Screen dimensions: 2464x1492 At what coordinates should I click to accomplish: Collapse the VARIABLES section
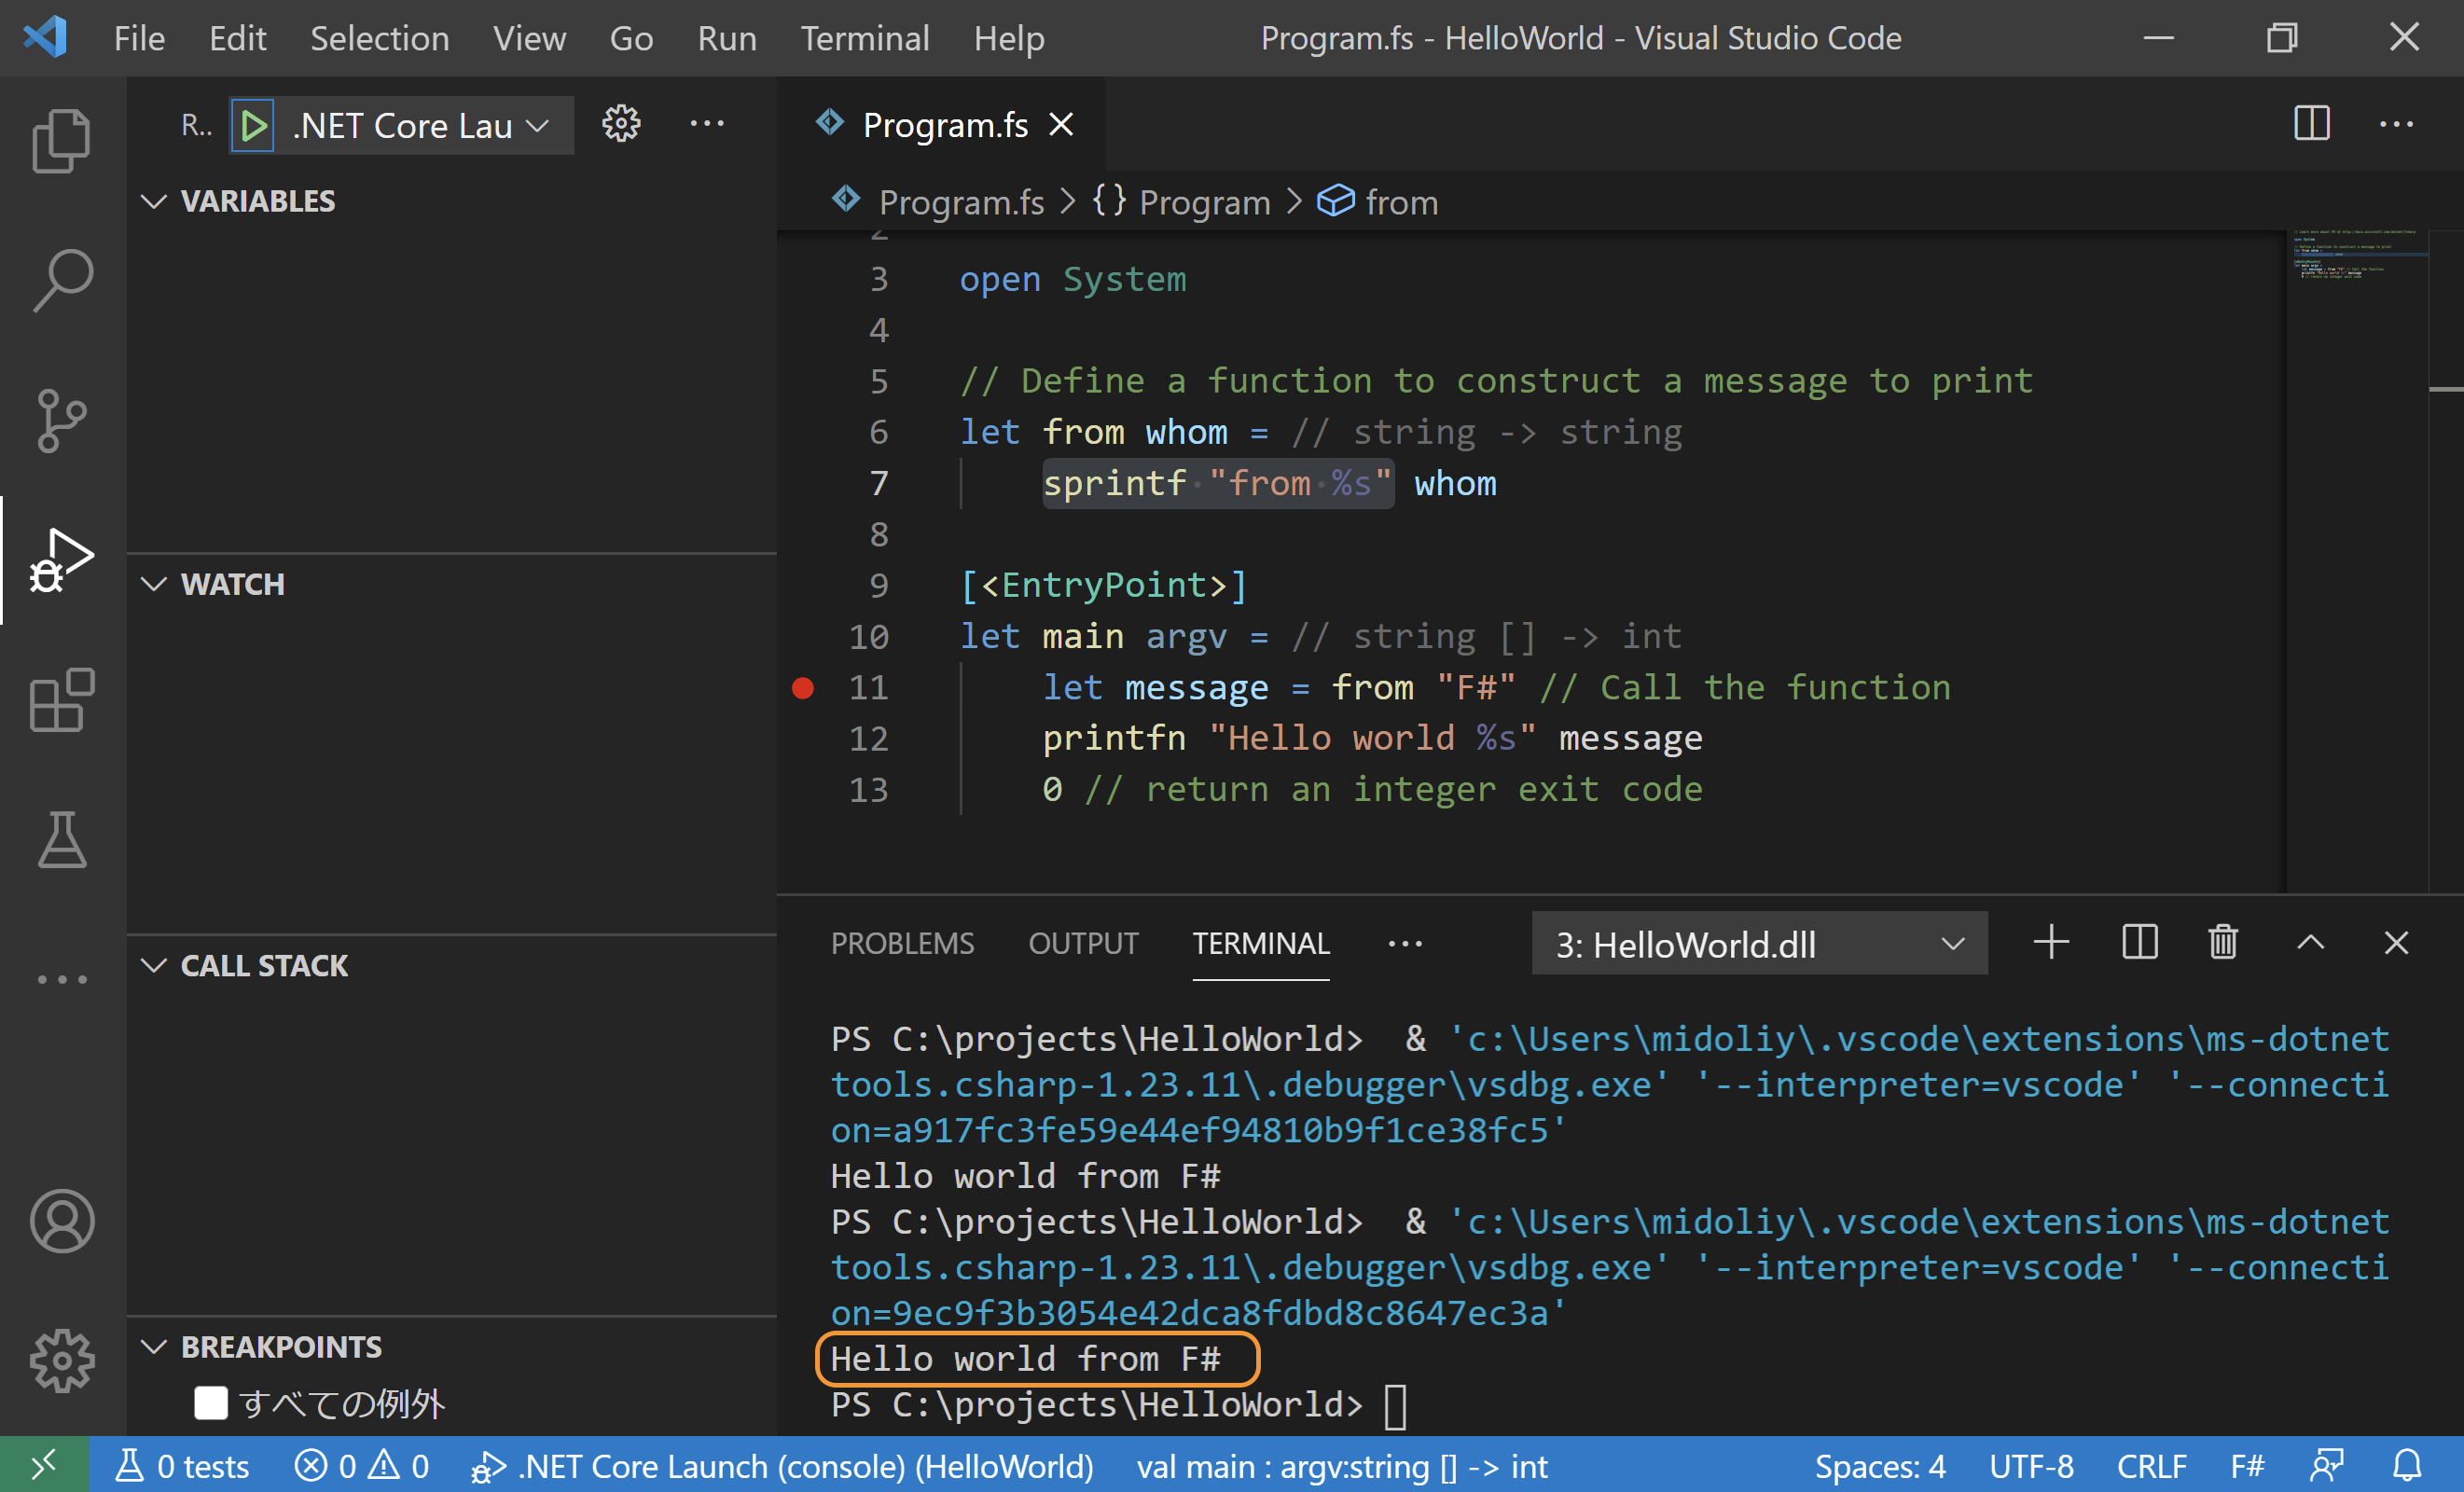click(154, 201)
